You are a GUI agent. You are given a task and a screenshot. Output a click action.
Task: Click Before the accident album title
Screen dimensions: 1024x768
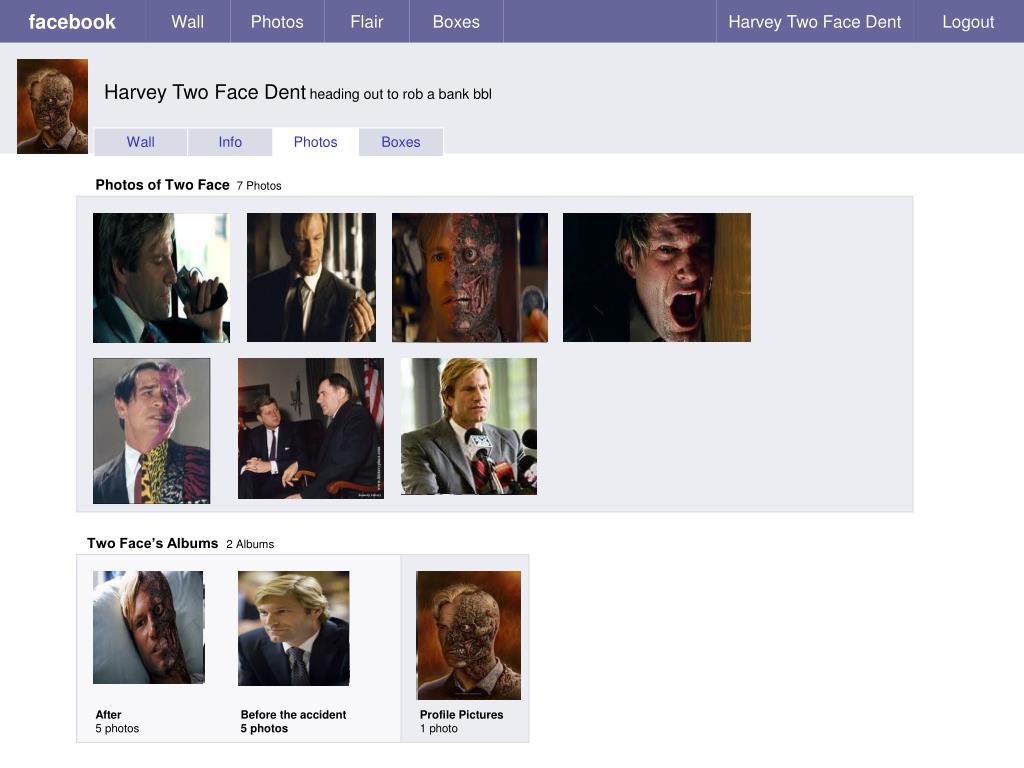click(293, 714)
